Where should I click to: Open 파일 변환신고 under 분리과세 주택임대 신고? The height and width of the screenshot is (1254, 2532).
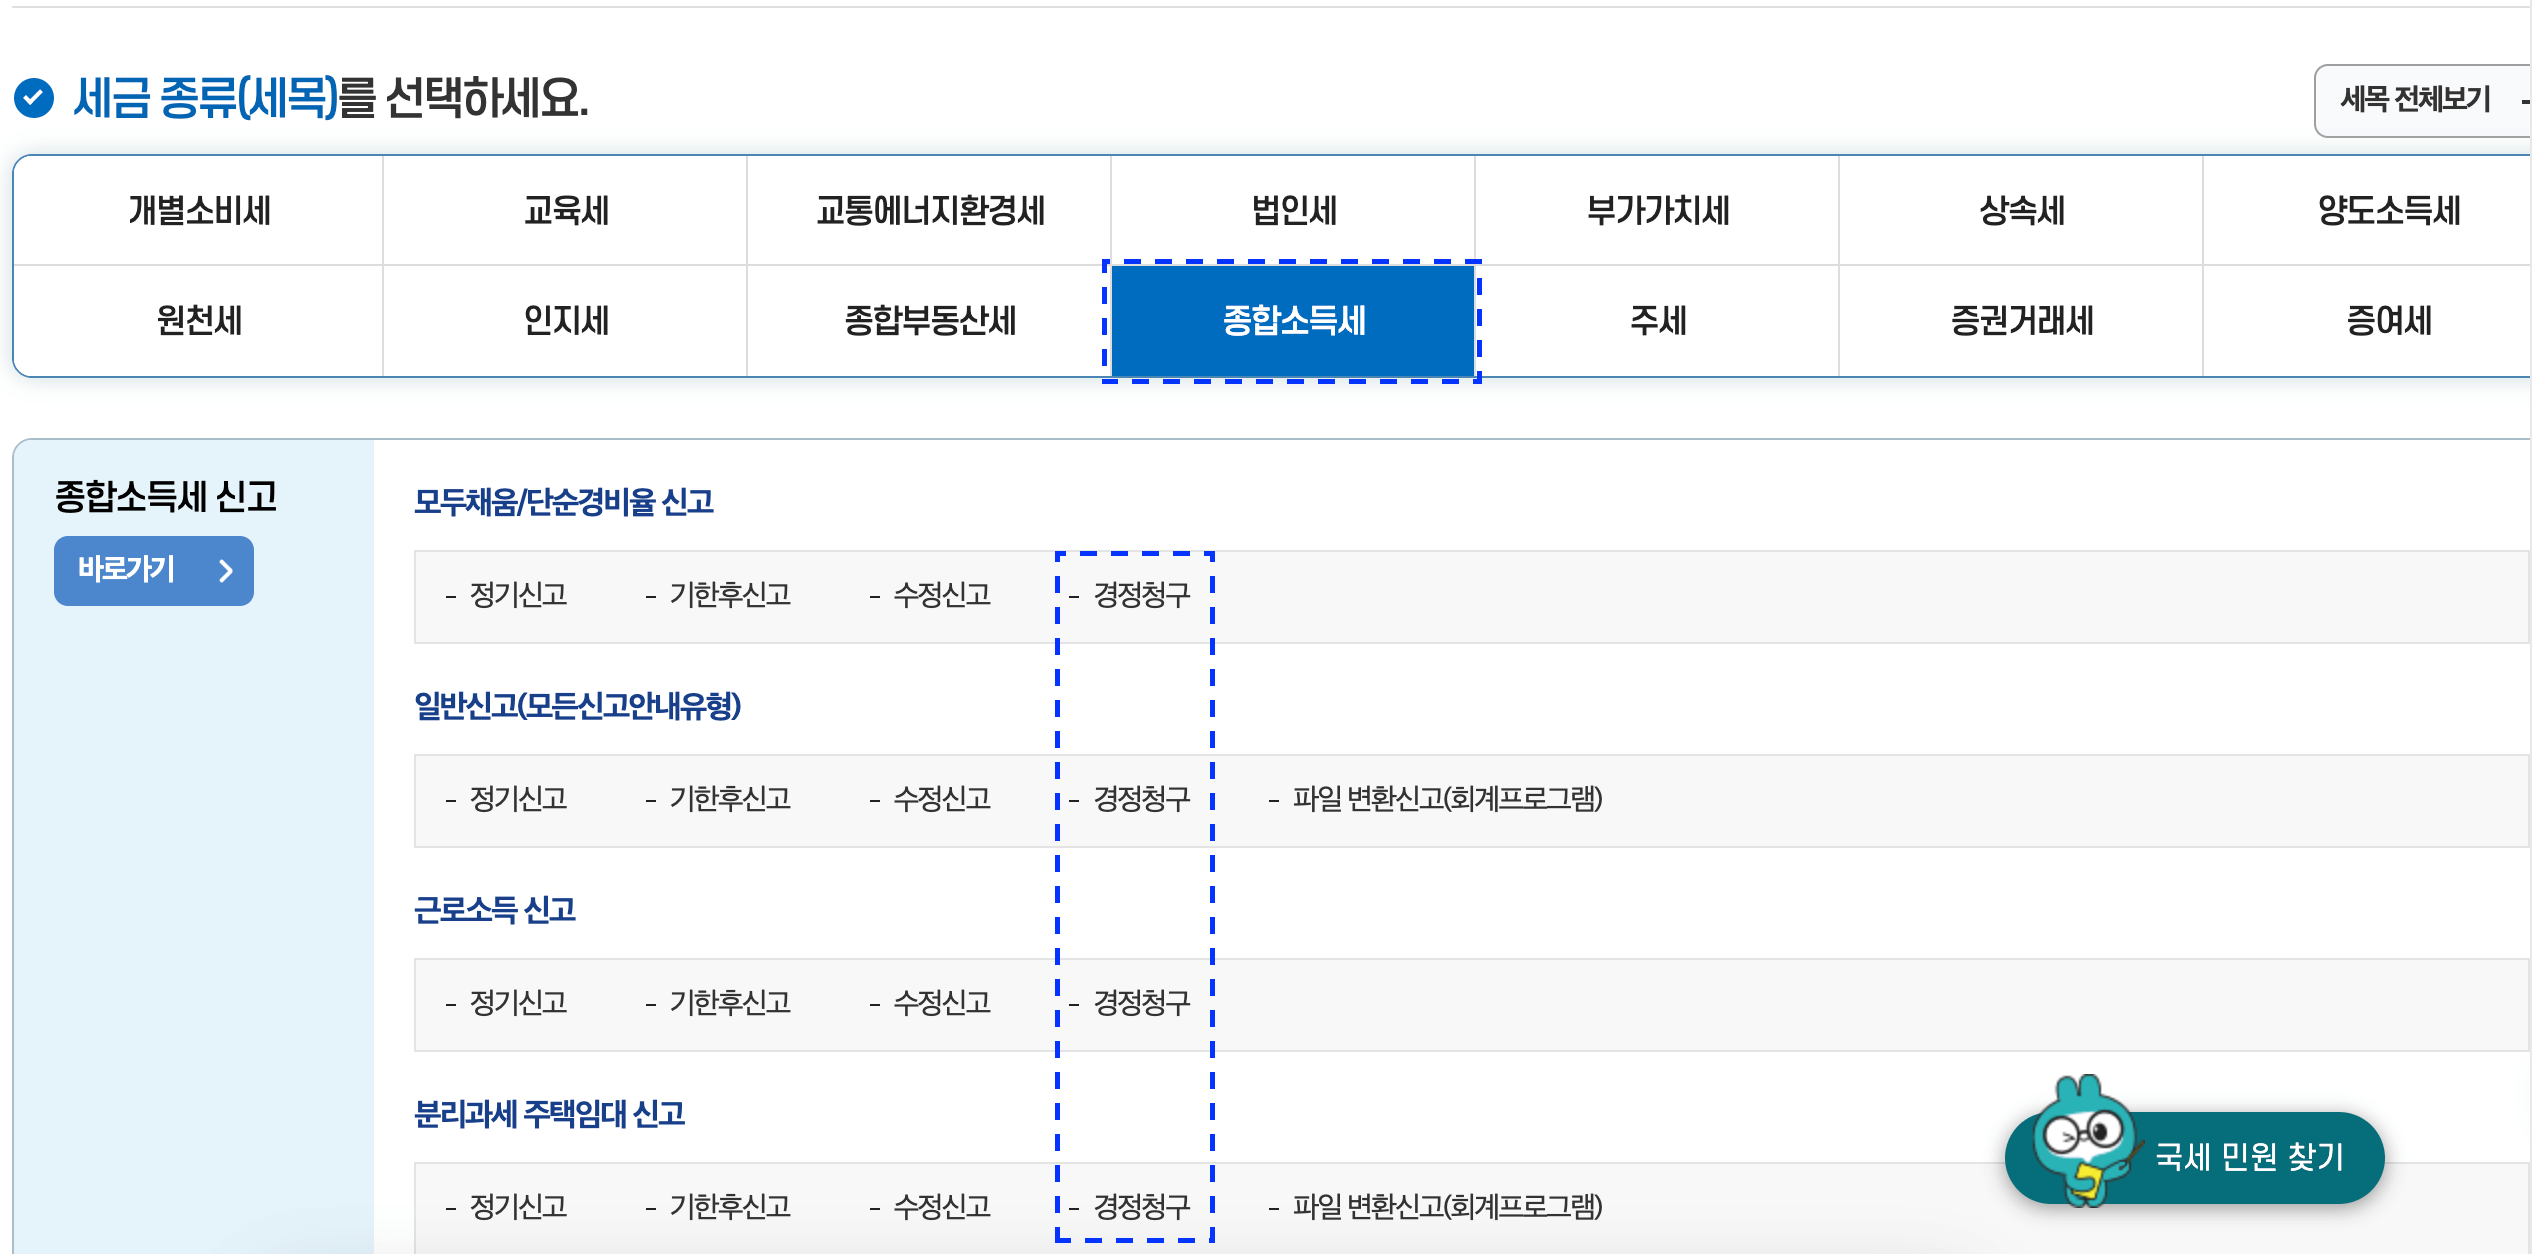point(1446,1207)
